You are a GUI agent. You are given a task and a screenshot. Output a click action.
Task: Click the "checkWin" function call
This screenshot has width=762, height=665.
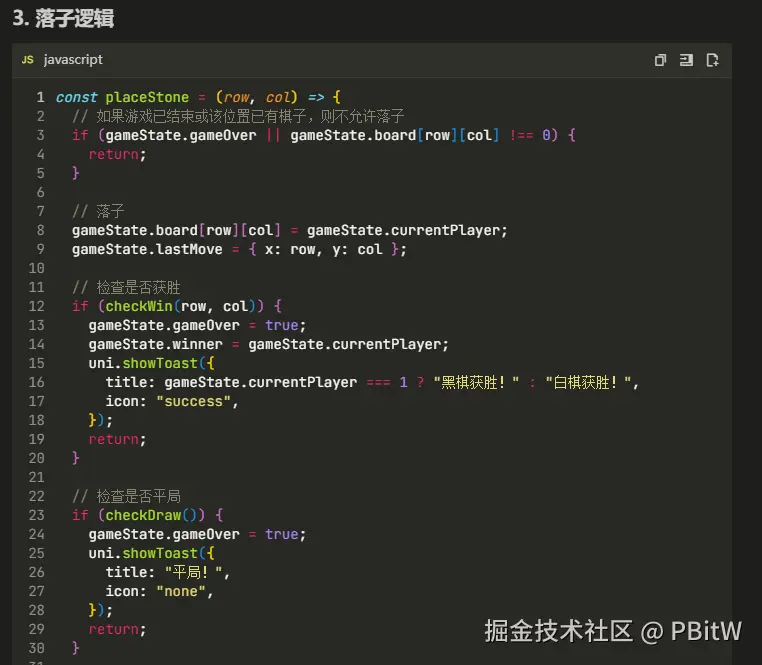pyautogui.click(x=139, y=306)
